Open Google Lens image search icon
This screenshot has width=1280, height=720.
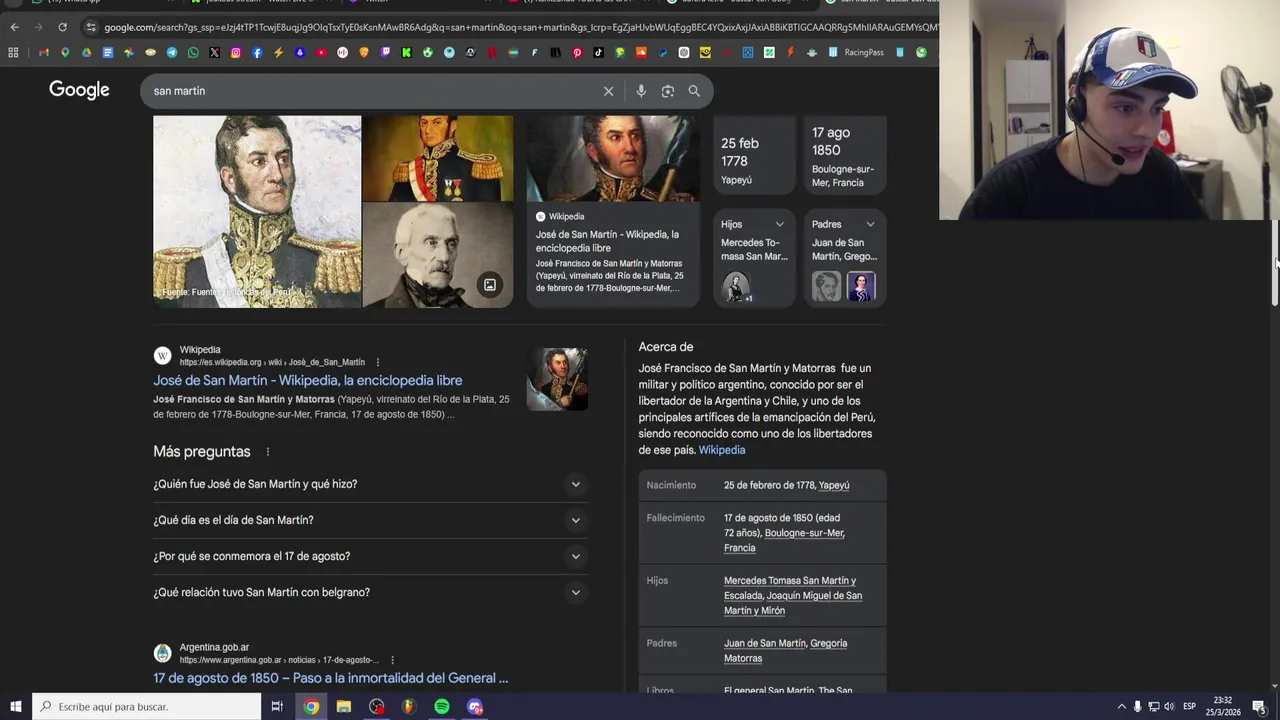click(668, 91)
